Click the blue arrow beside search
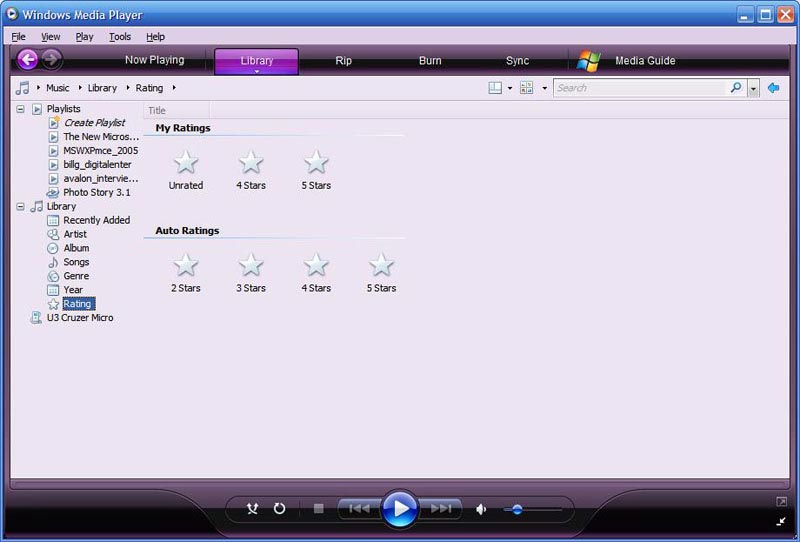This screenshot has height=542, width=800. pyautogui.click(x=773, y=88)
